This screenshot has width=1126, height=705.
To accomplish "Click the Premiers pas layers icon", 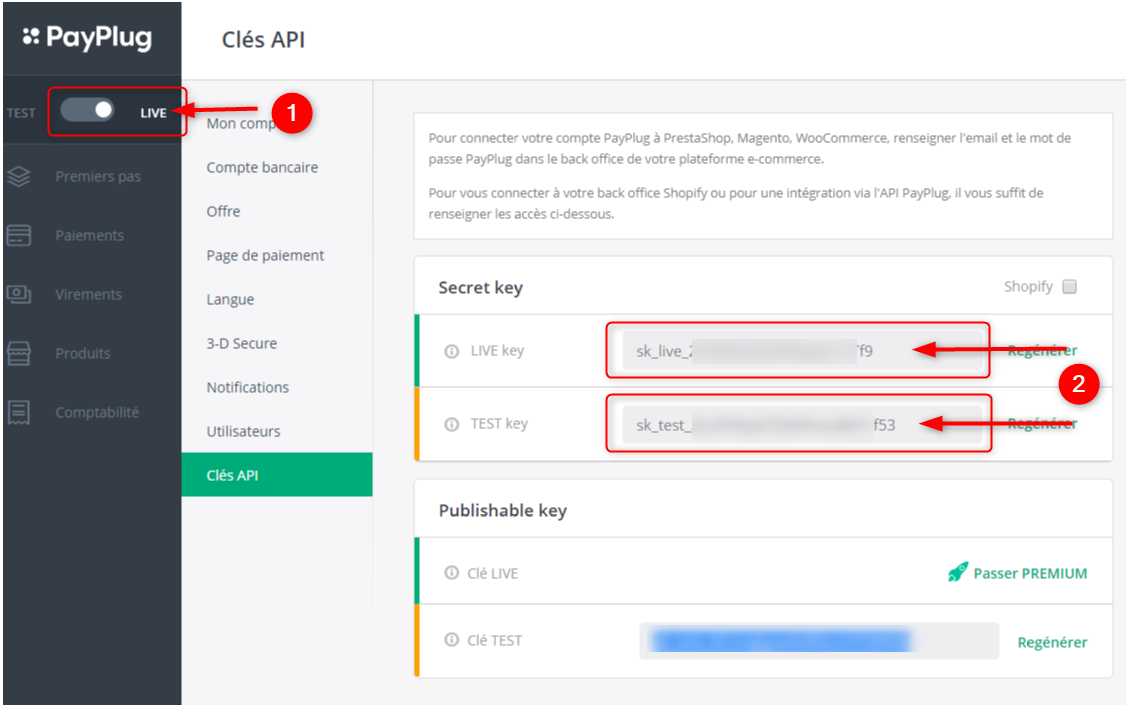I will (19, 177).
